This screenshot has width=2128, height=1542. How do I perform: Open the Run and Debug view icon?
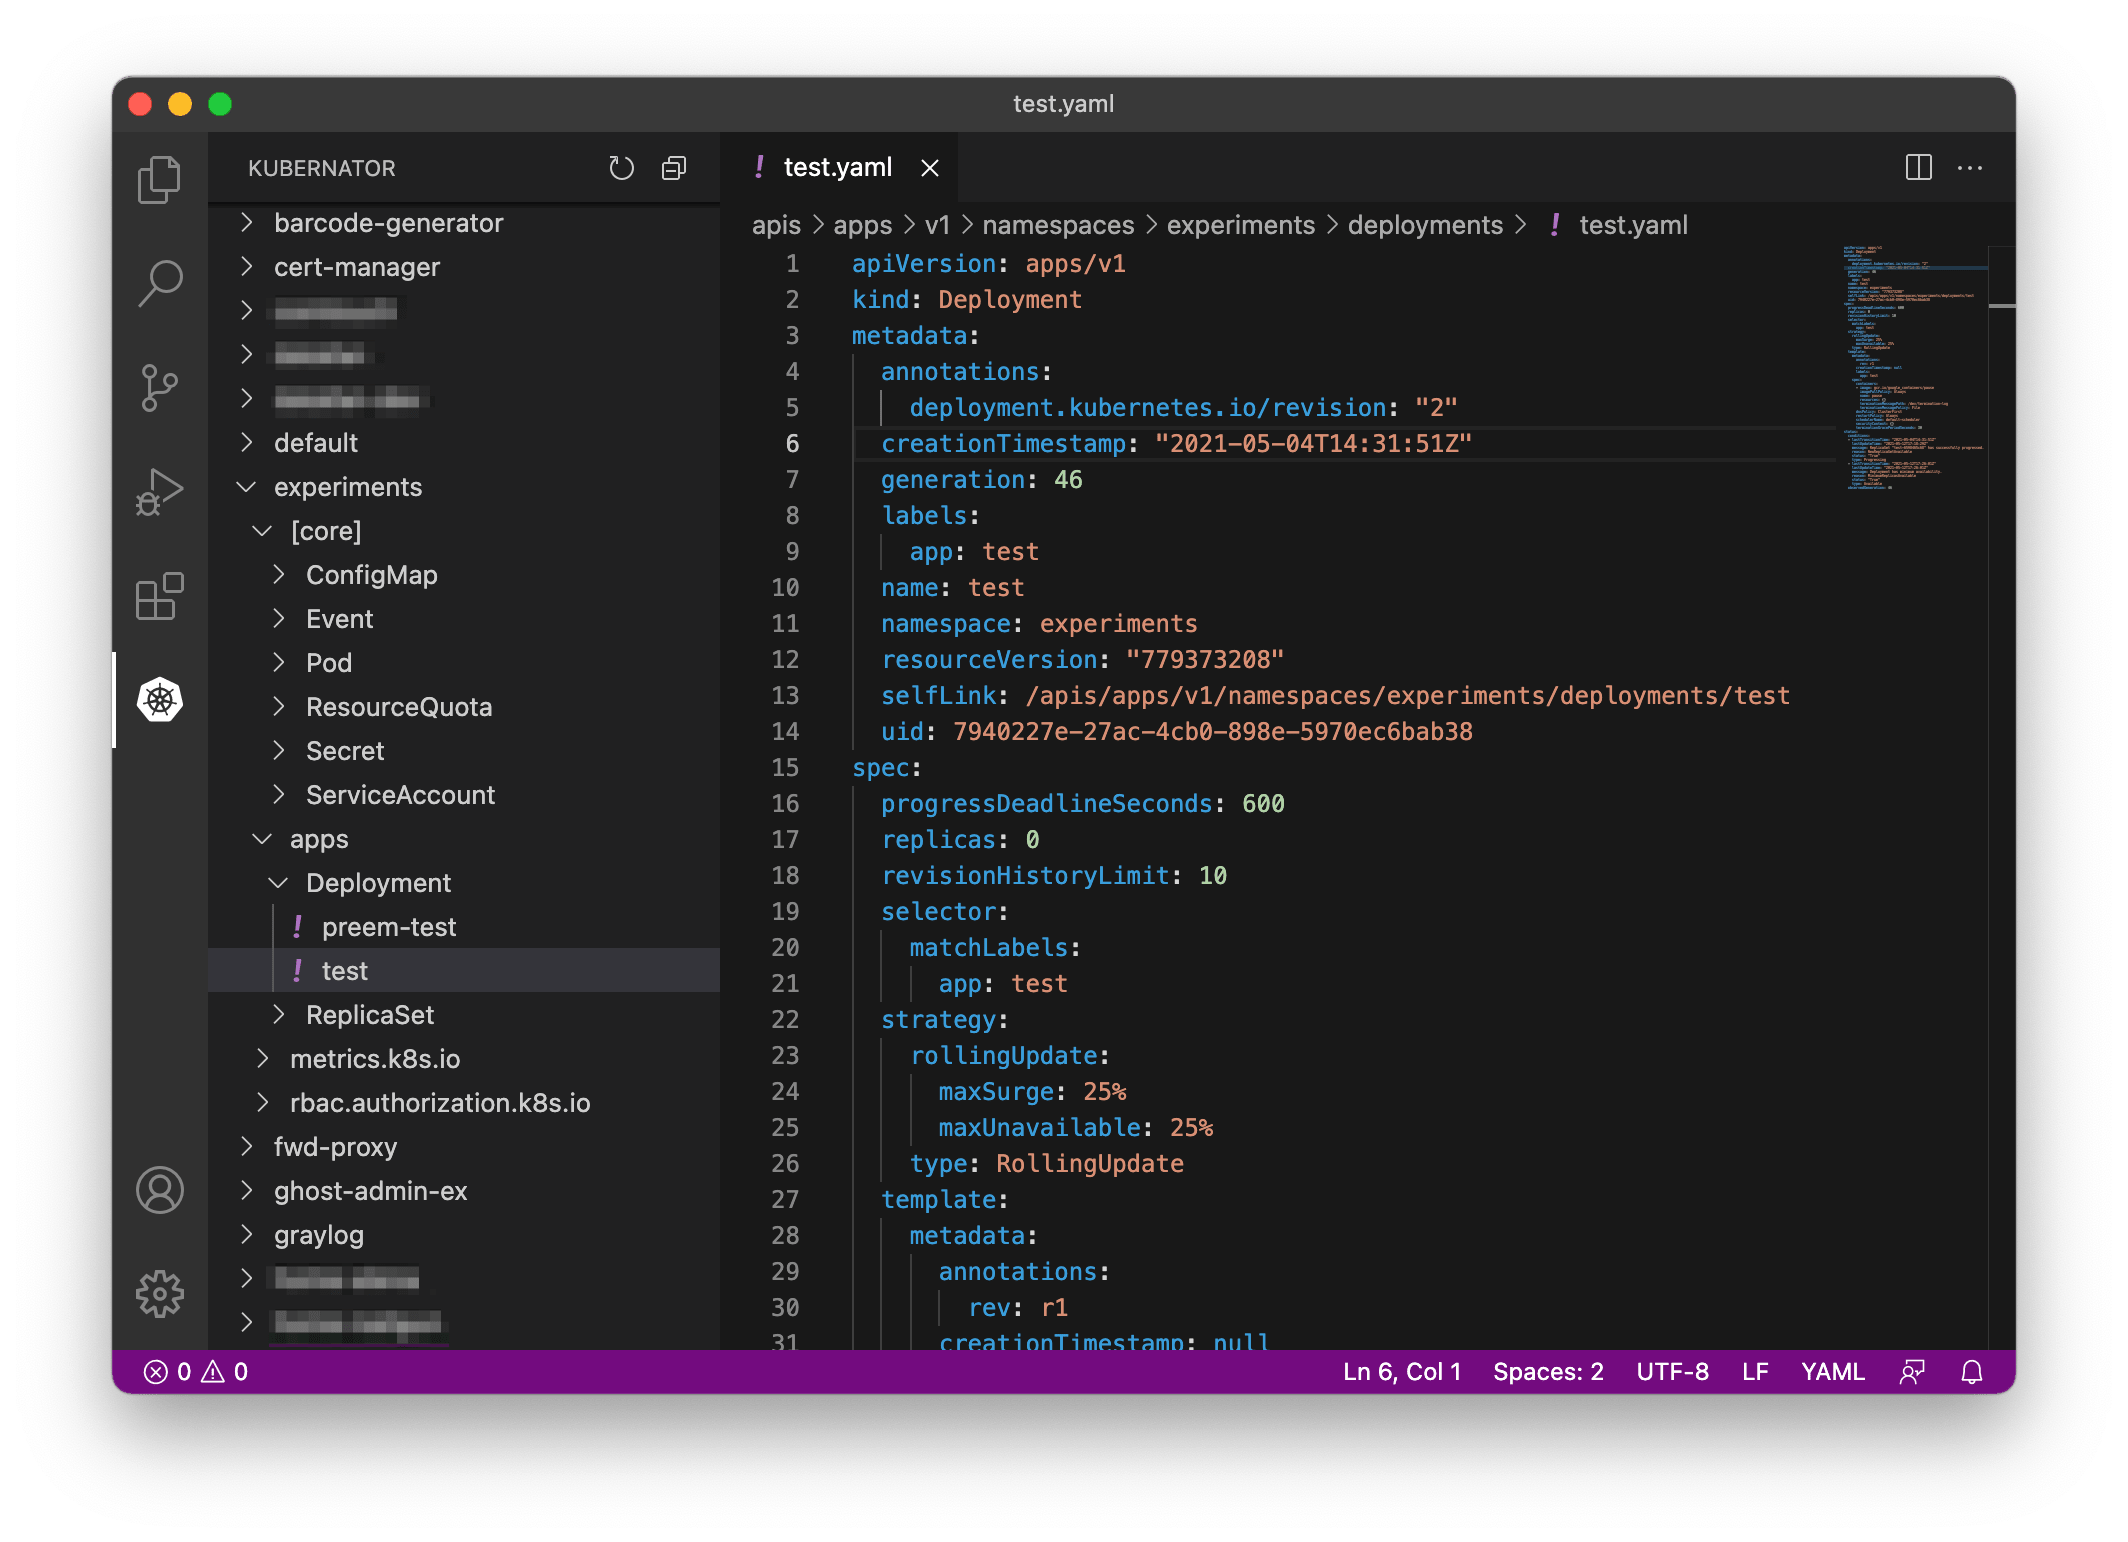159,492
